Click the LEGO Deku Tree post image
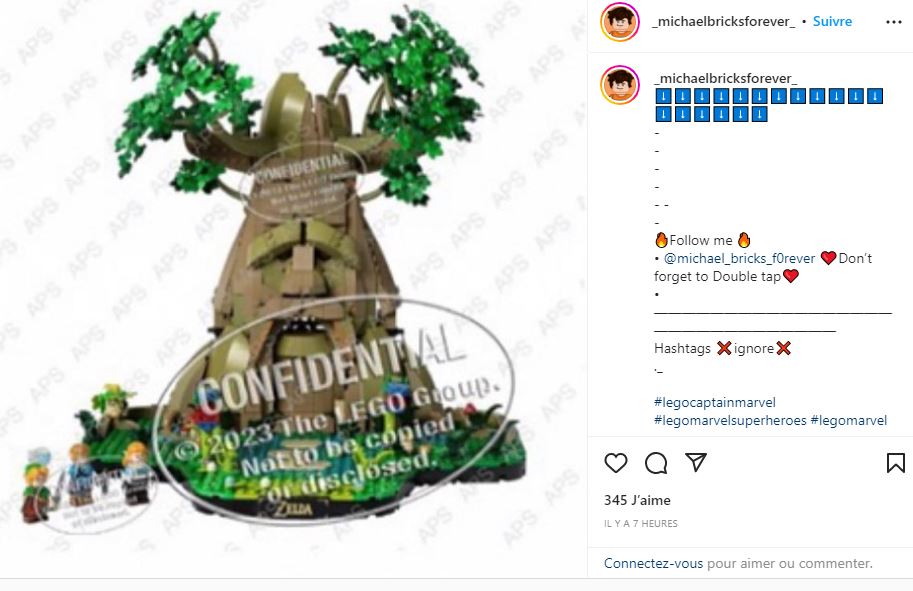The height and width of the screenshot is (591, 913). point(293,288)
